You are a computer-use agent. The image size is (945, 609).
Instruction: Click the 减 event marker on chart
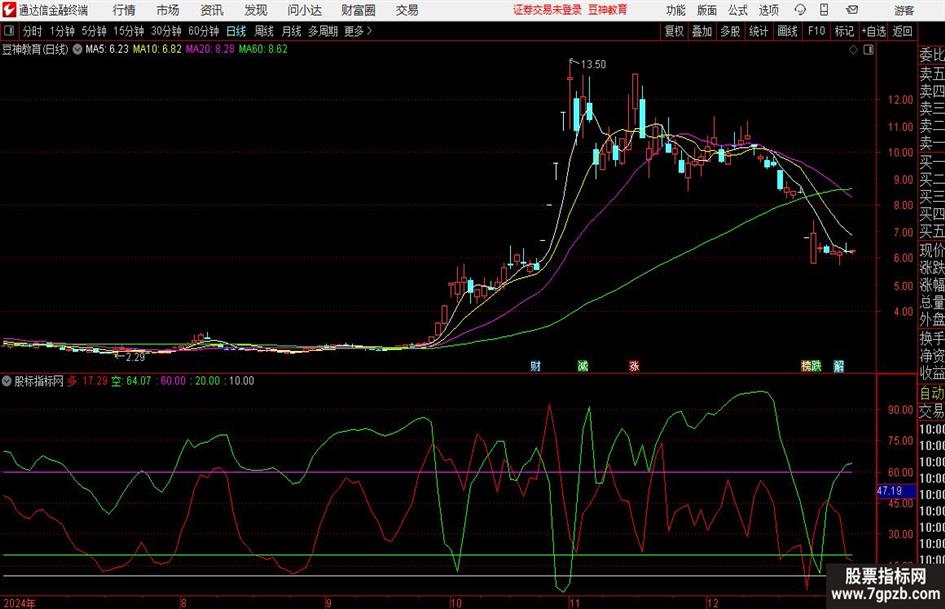click(x=583, y=365)
